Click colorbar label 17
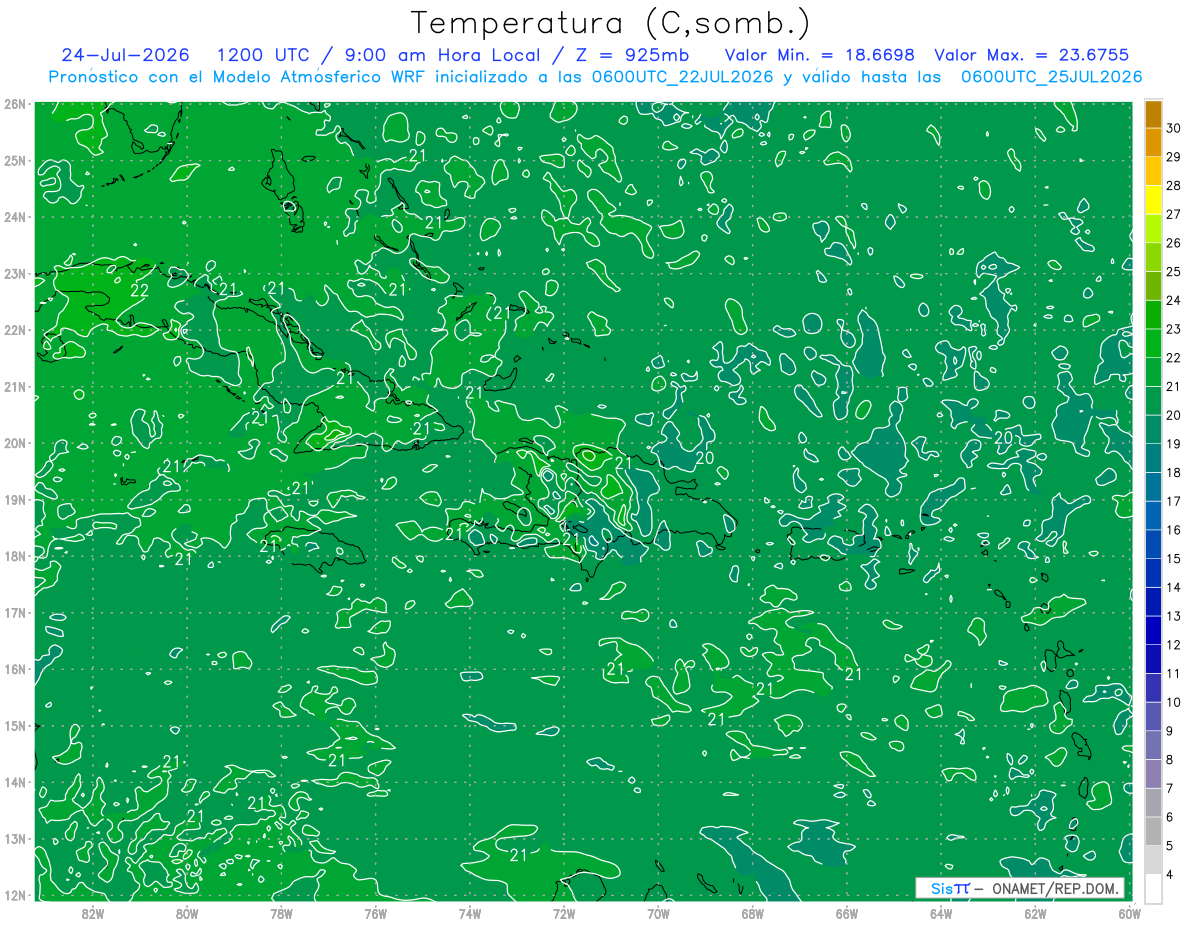Viewport: 1200px width, 927px height. 1174,501
